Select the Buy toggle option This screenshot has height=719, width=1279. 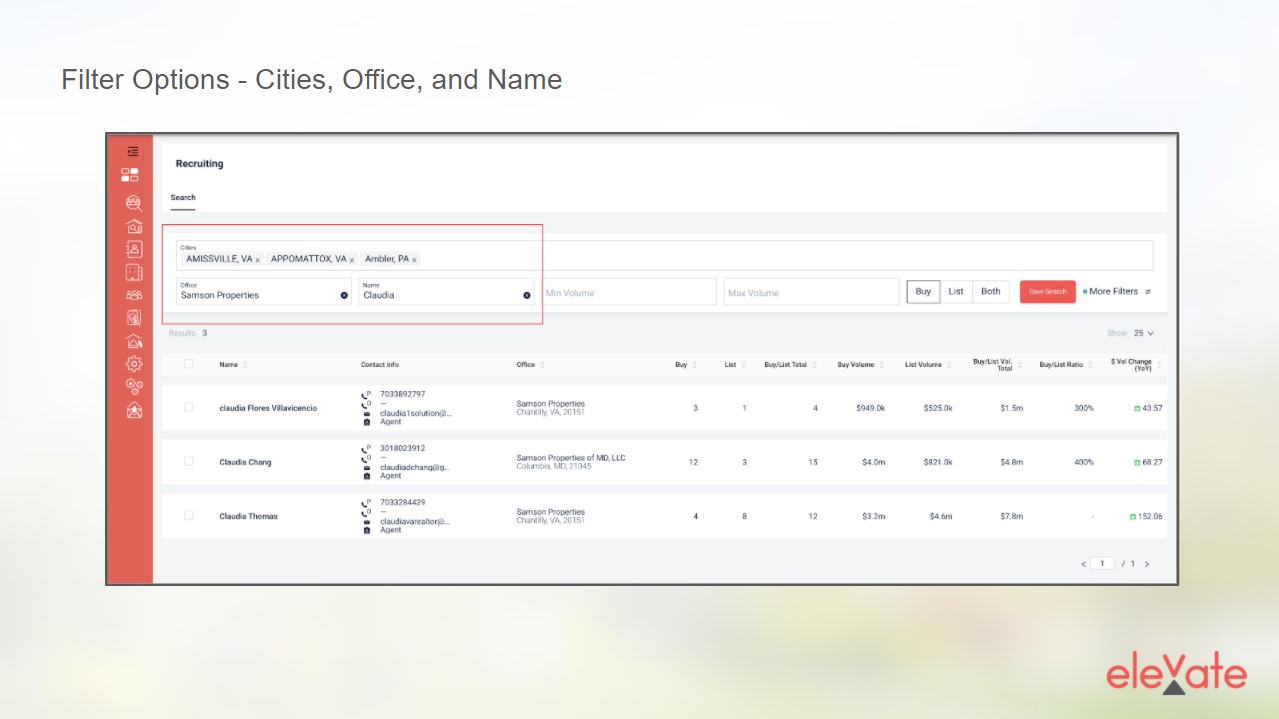[923, 292]
